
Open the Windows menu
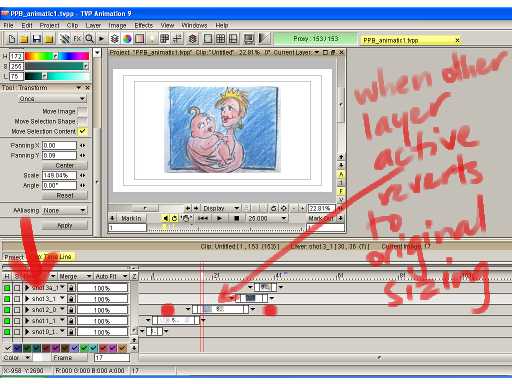pos(194,25)
